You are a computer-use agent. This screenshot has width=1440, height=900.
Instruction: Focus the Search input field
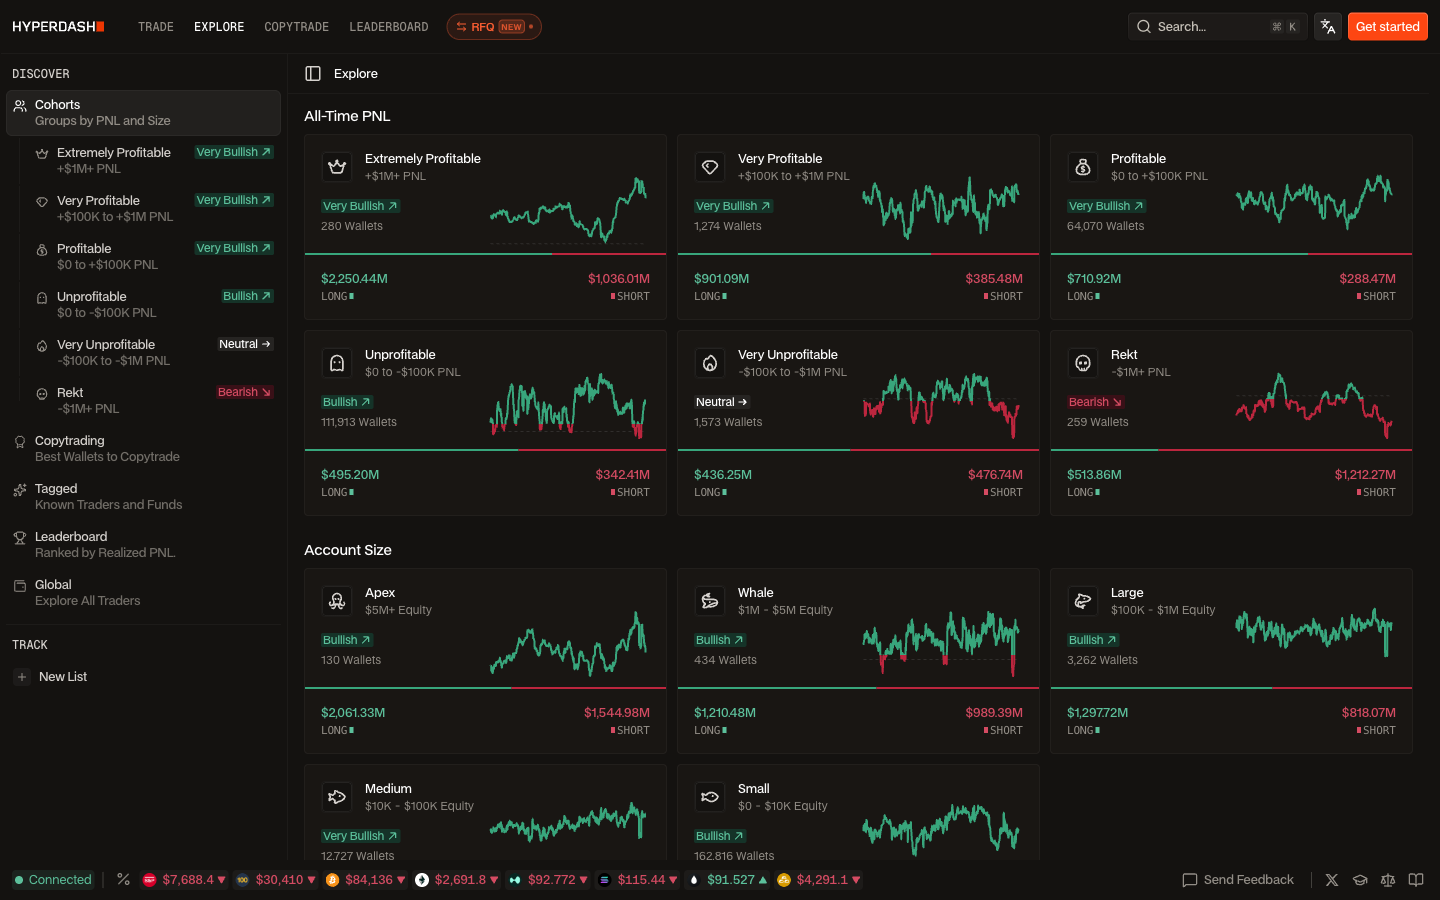coord(1217,27)
